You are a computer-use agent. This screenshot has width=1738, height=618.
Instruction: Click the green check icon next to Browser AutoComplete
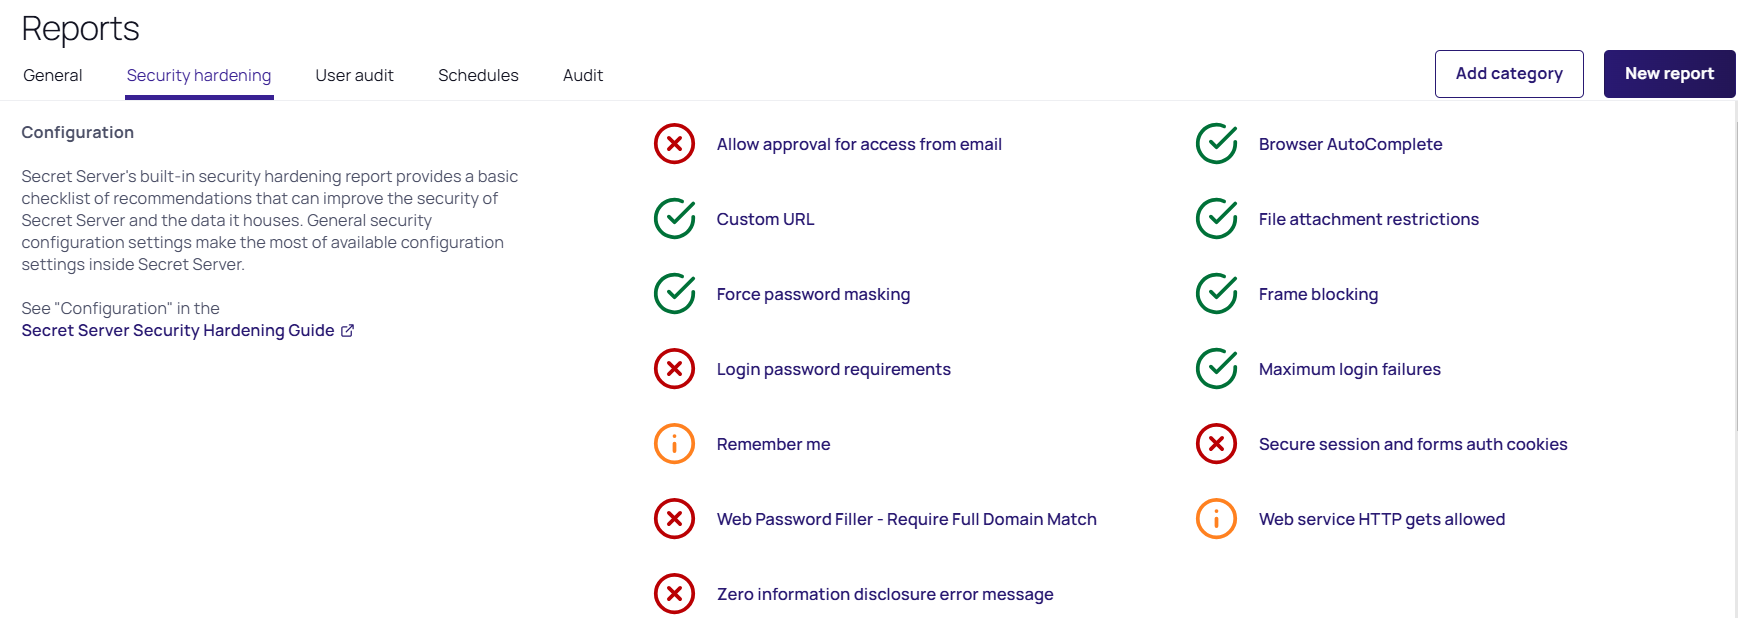(x=1216, y=144)
